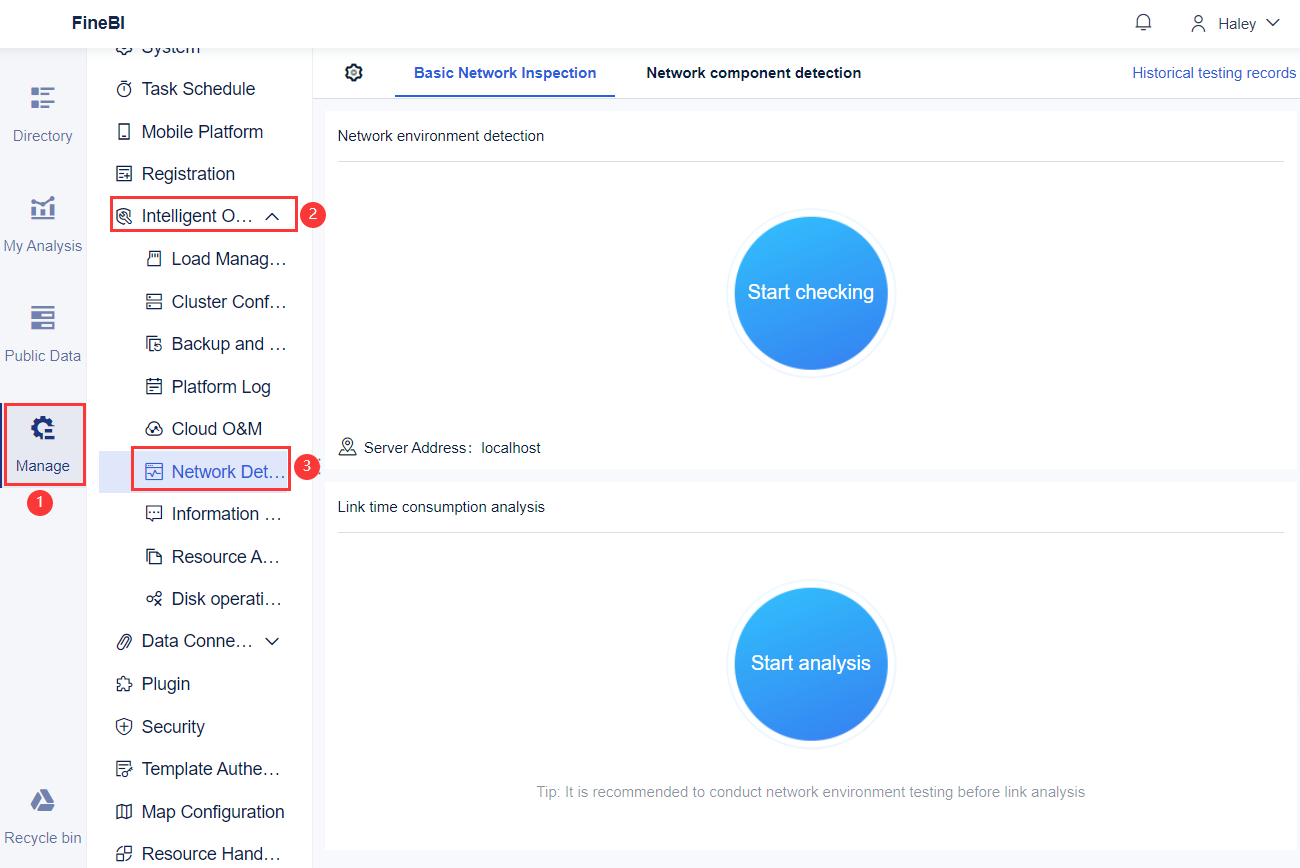The image size is (1300, 868).
Task: Open the Mobile Platform settings
Action: [x=202, y=131]
